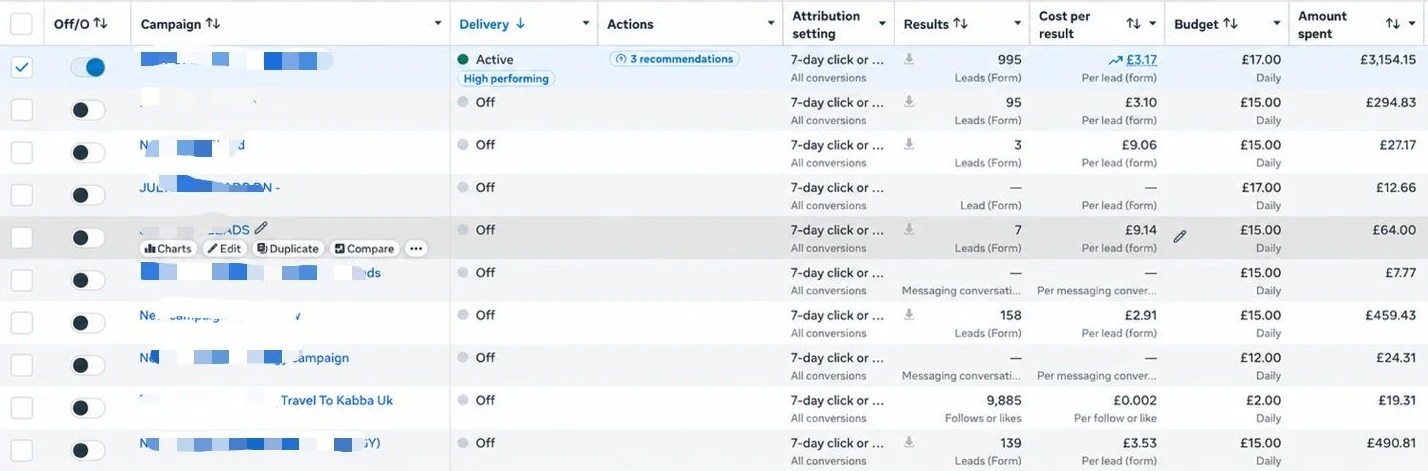Click the pencil icon beside the hovered campaign name
Viewport: 1428px width, 471px height.
tap(261, 229)
